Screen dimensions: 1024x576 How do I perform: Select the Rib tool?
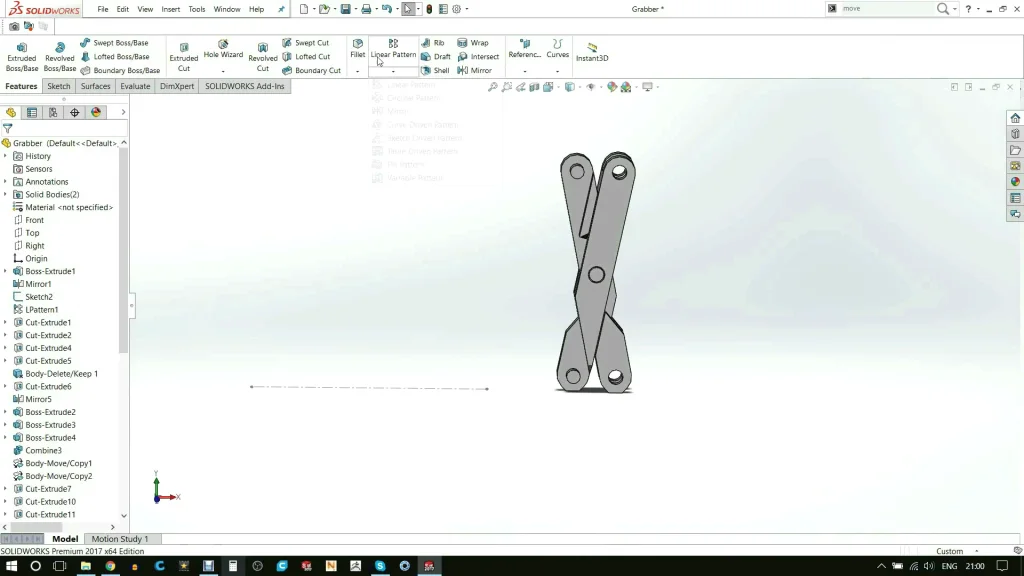432,42
